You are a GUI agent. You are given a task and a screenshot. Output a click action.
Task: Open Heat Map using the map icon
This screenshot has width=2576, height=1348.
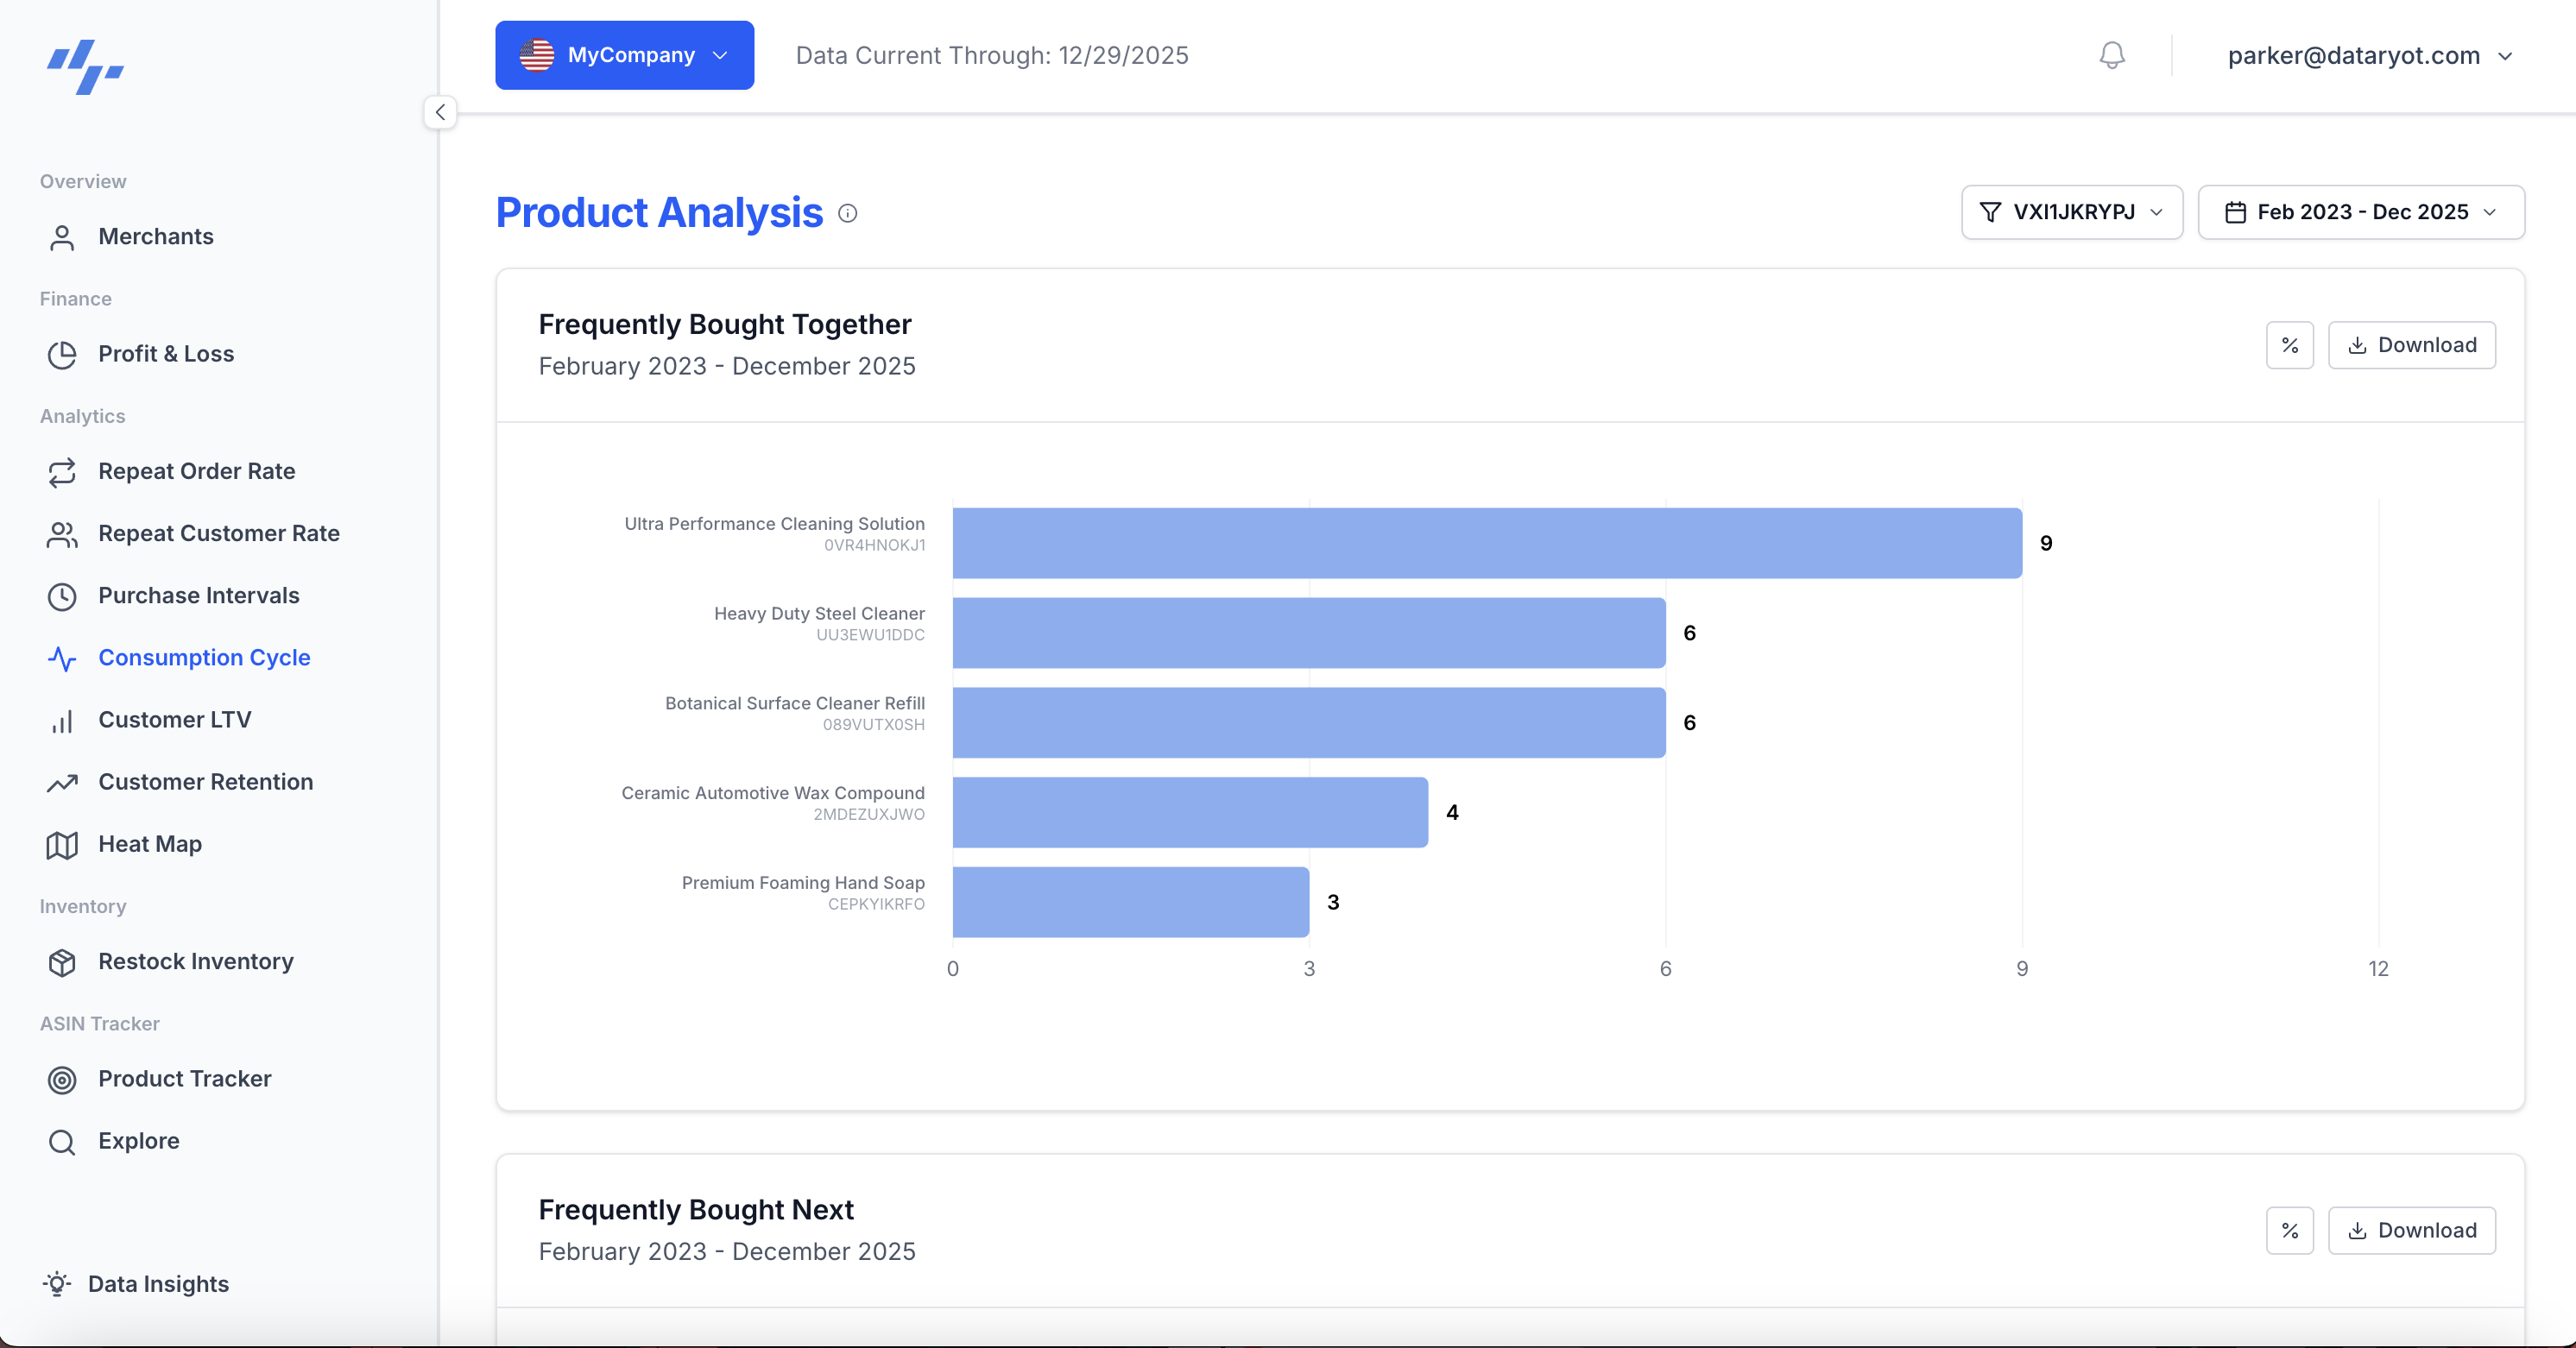(x=62, y=845)
